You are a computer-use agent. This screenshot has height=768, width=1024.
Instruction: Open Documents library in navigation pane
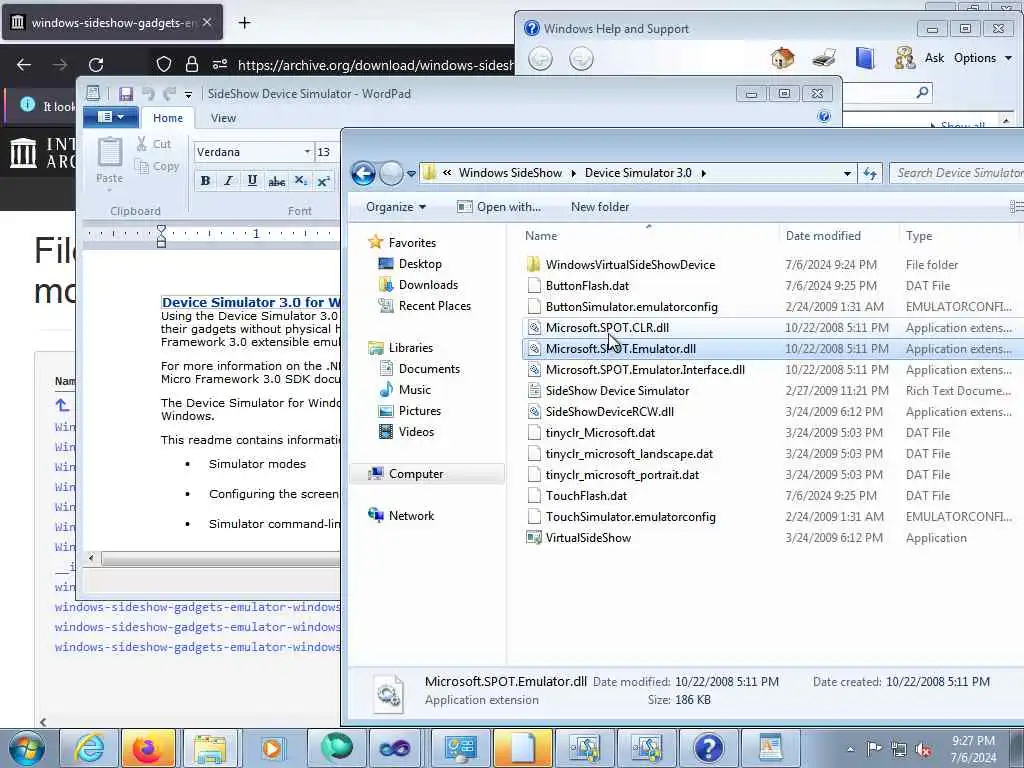[429, 369]
